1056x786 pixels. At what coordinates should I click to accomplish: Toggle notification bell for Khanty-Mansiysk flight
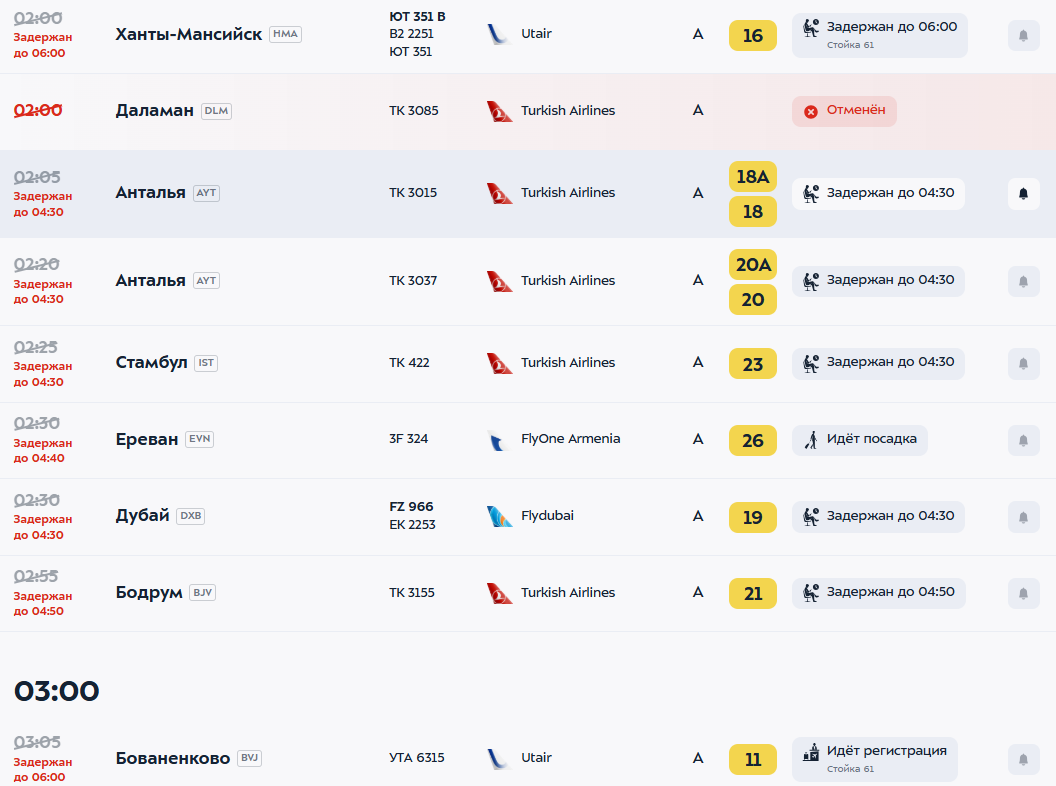1024,36
